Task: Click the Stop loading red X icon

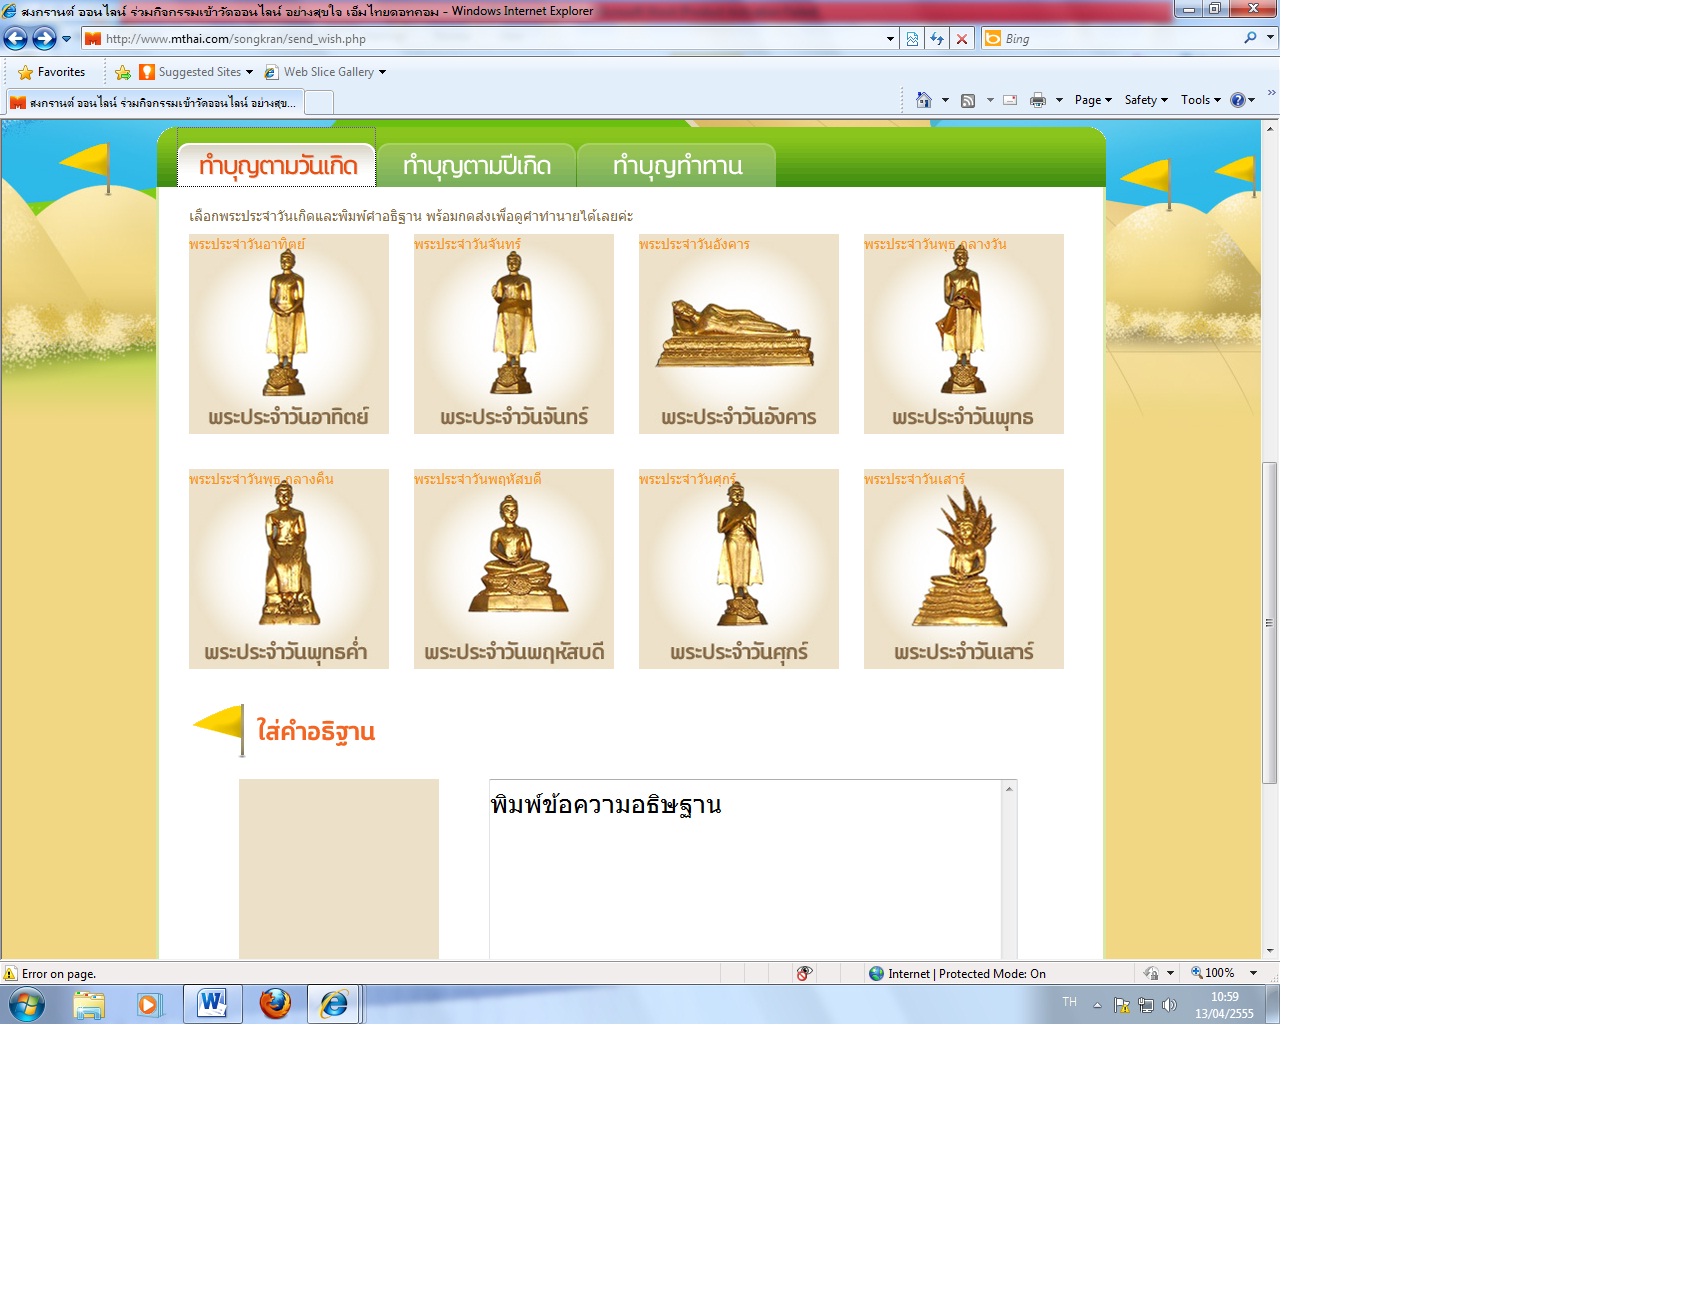Action: click(x=962, y=39)
